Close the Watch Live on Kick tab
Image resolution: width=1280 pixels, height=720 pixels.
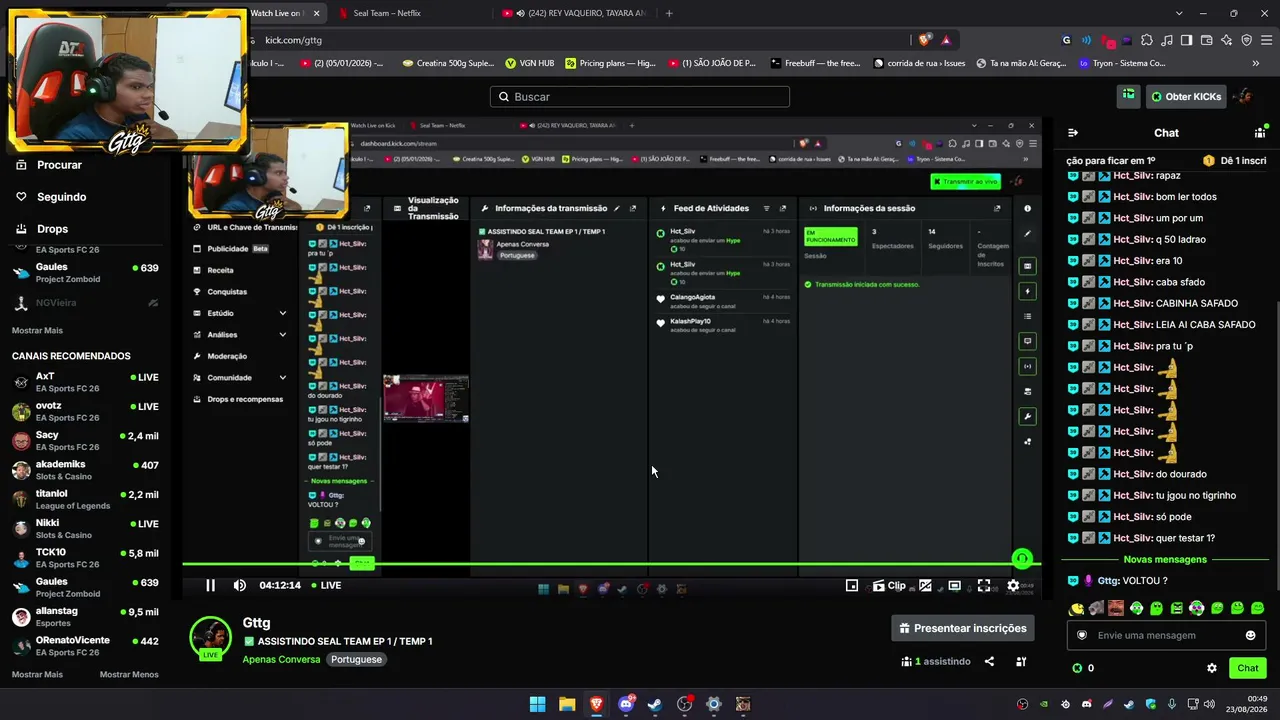[317, 13]
